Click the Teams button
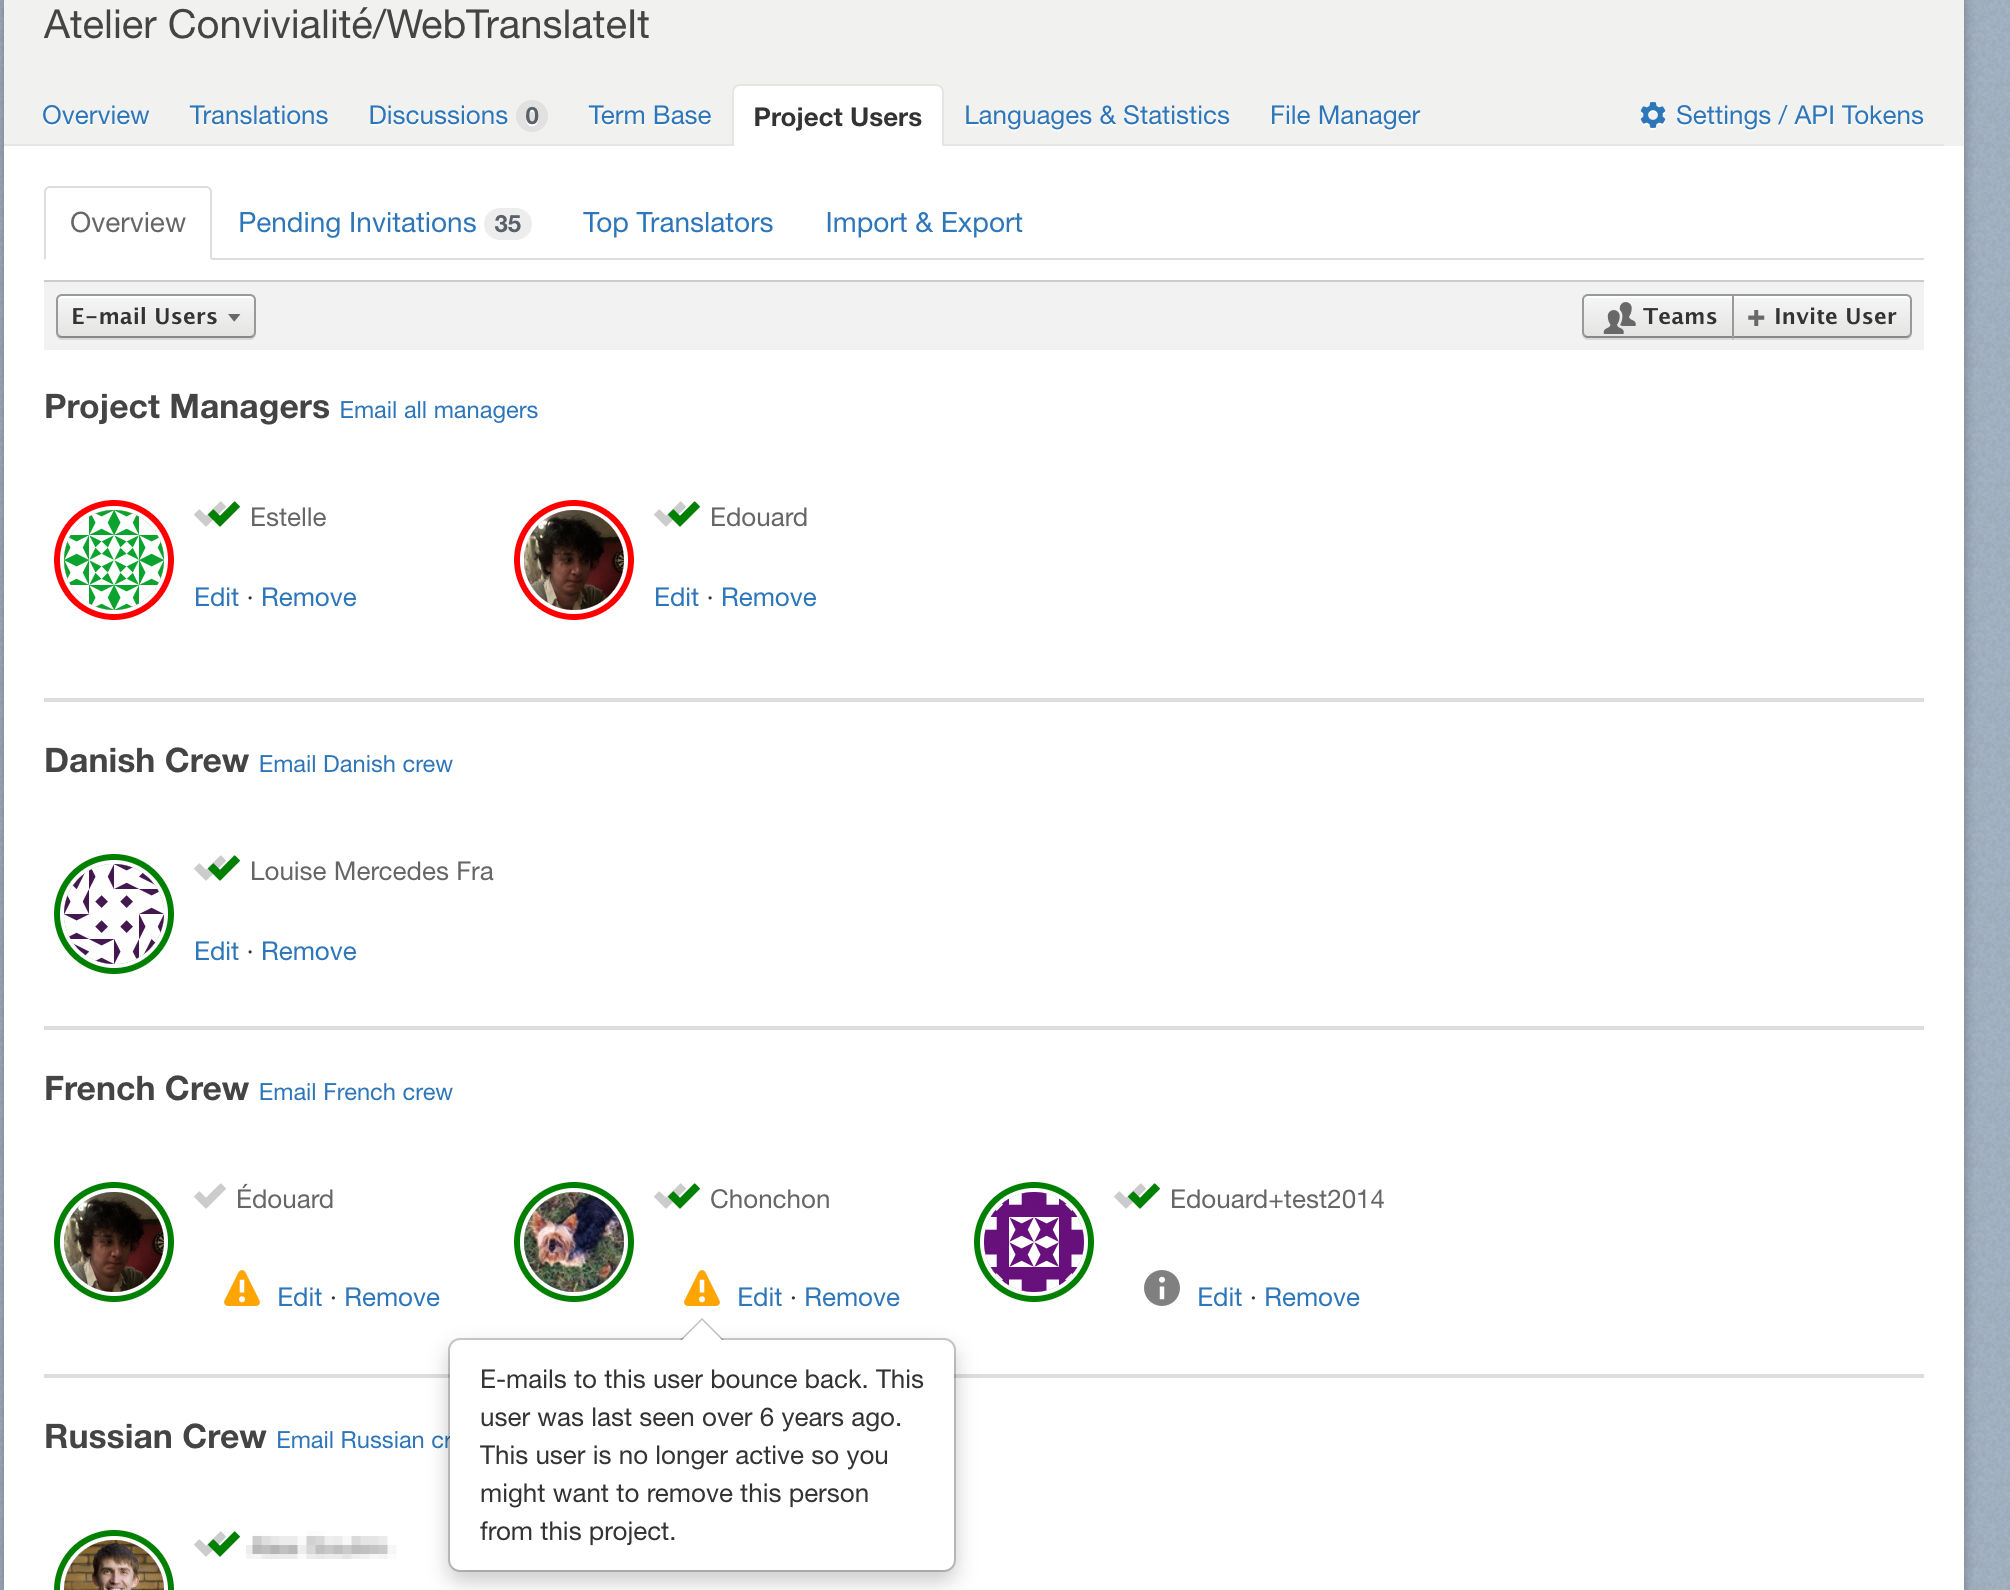The width and height of the screenshot is (2010, 1590). [1658, 316]
